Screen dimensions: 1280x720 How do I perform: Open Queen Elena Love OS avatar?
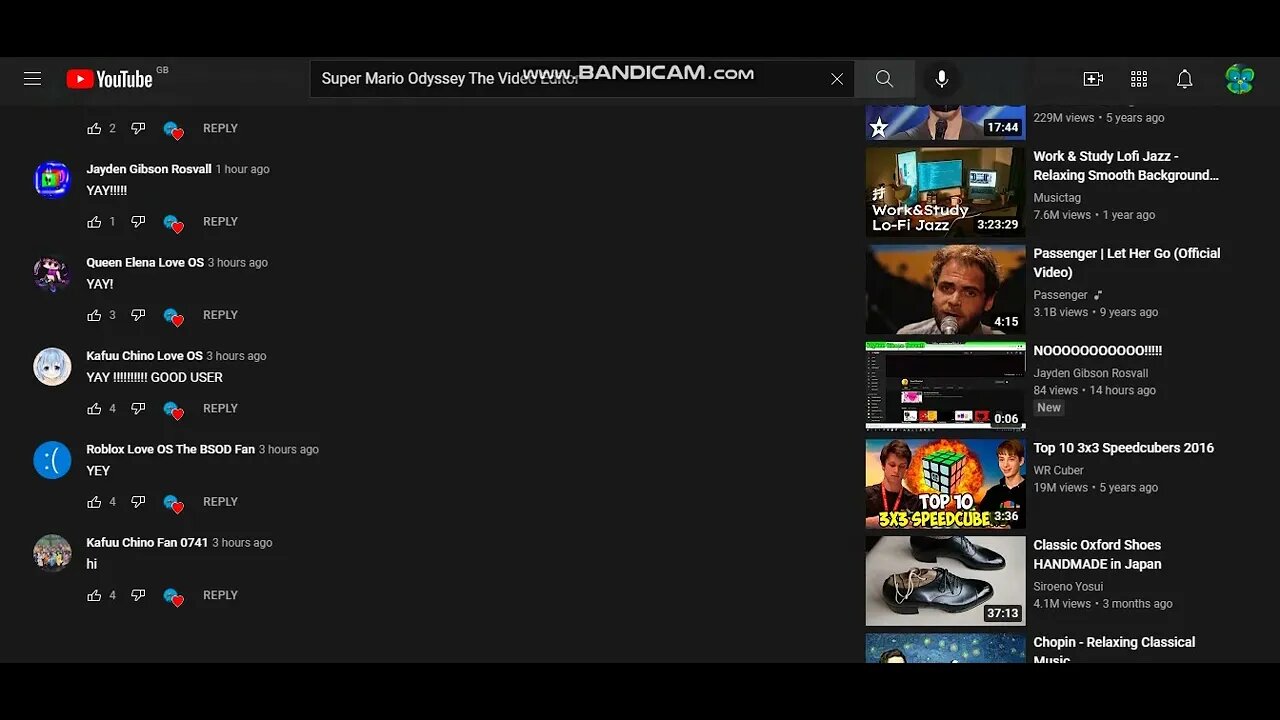[52, 273]
